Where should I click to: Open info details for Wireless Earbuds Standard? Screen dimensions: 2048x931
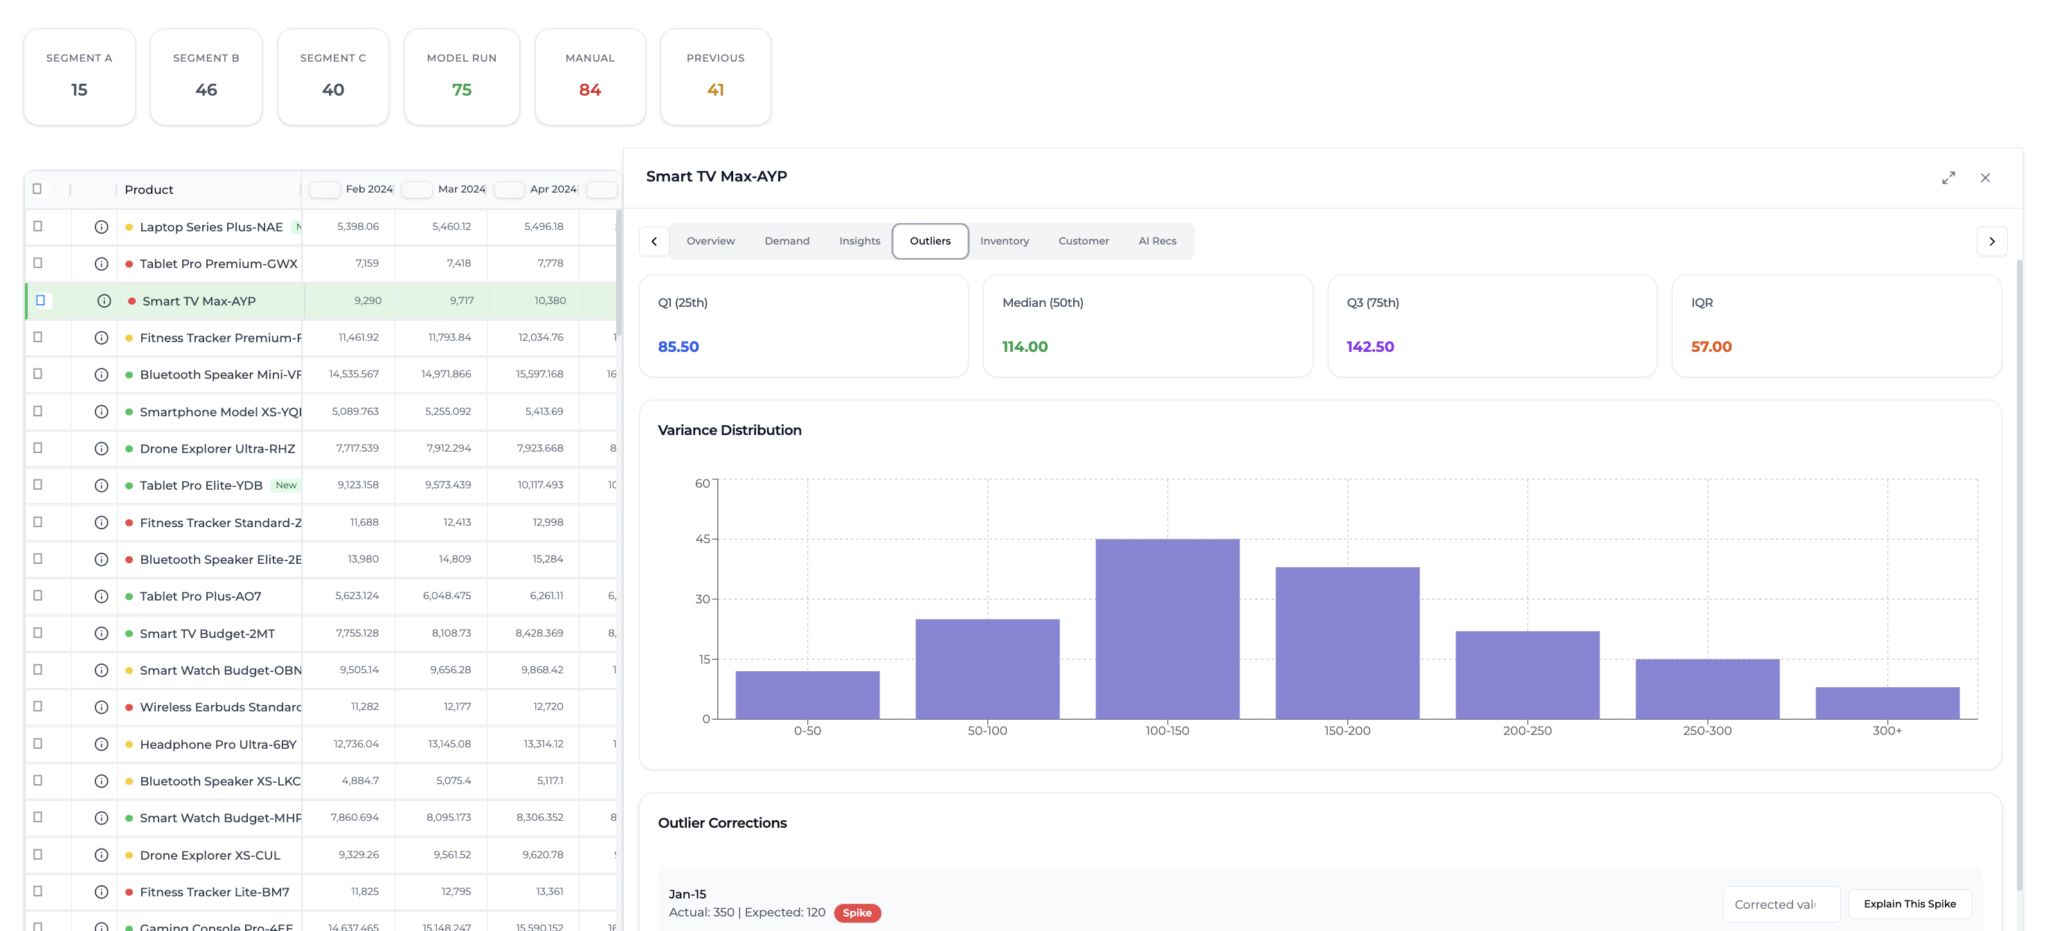[101, 706]
